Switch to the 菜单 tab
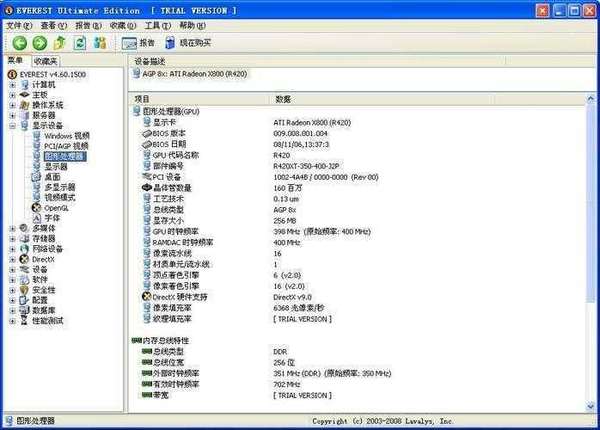Viewport: 600px width, 430px height. [16, 60]
